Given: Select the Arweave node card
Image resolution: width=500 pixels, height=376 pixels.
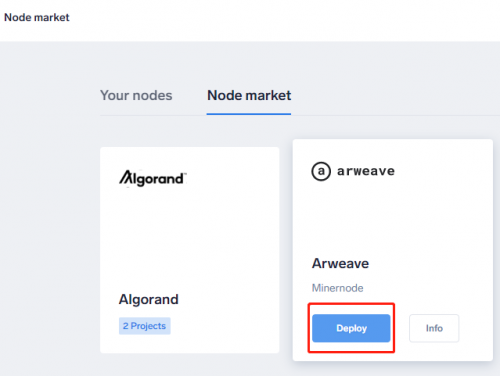Looking at the screenshot, I should pyautogui.click(x=393, y=250).
